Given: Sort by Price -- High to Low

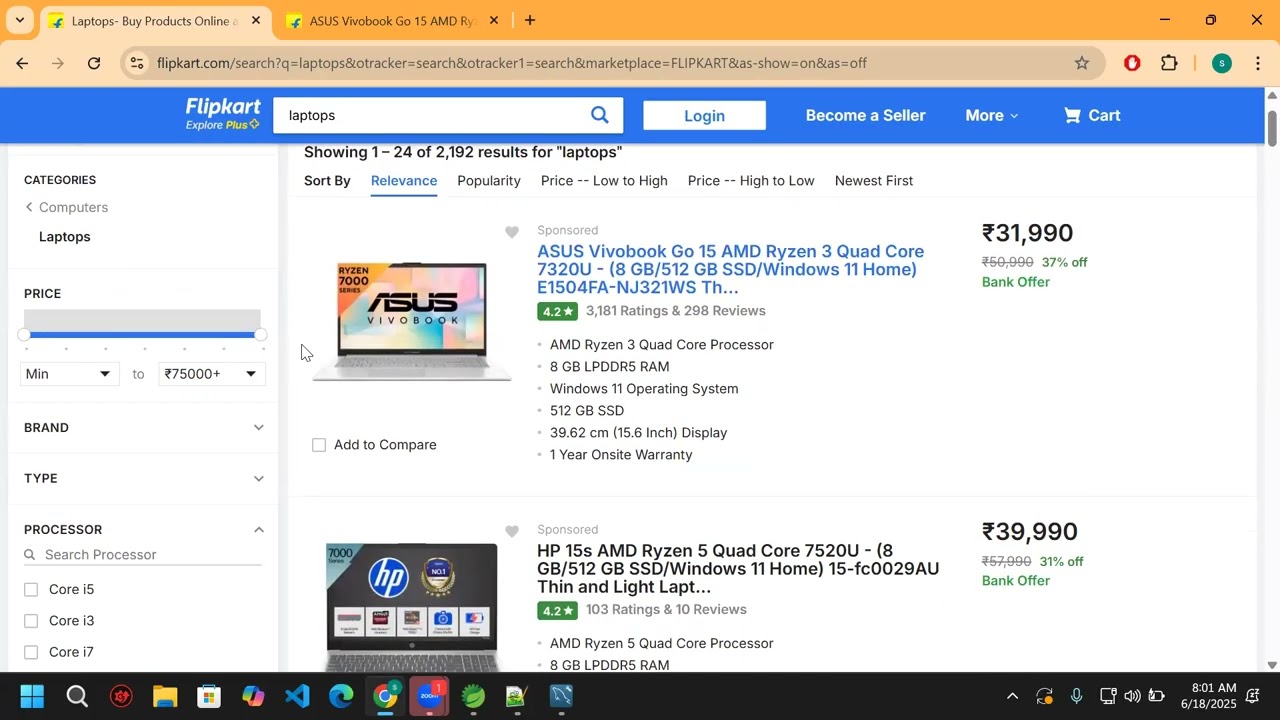Looking at the screenshot, I should click(x=751, y=181).
